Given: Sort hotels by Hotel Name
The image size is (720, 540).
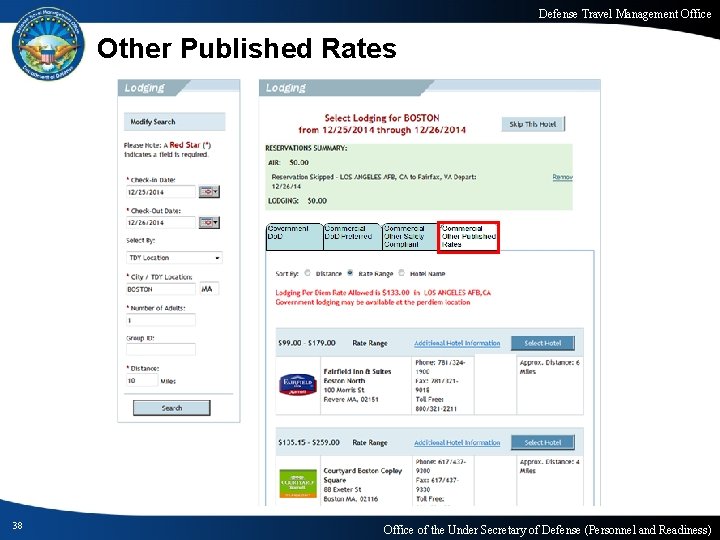Looking at the screenshot, I should (401, 273).
